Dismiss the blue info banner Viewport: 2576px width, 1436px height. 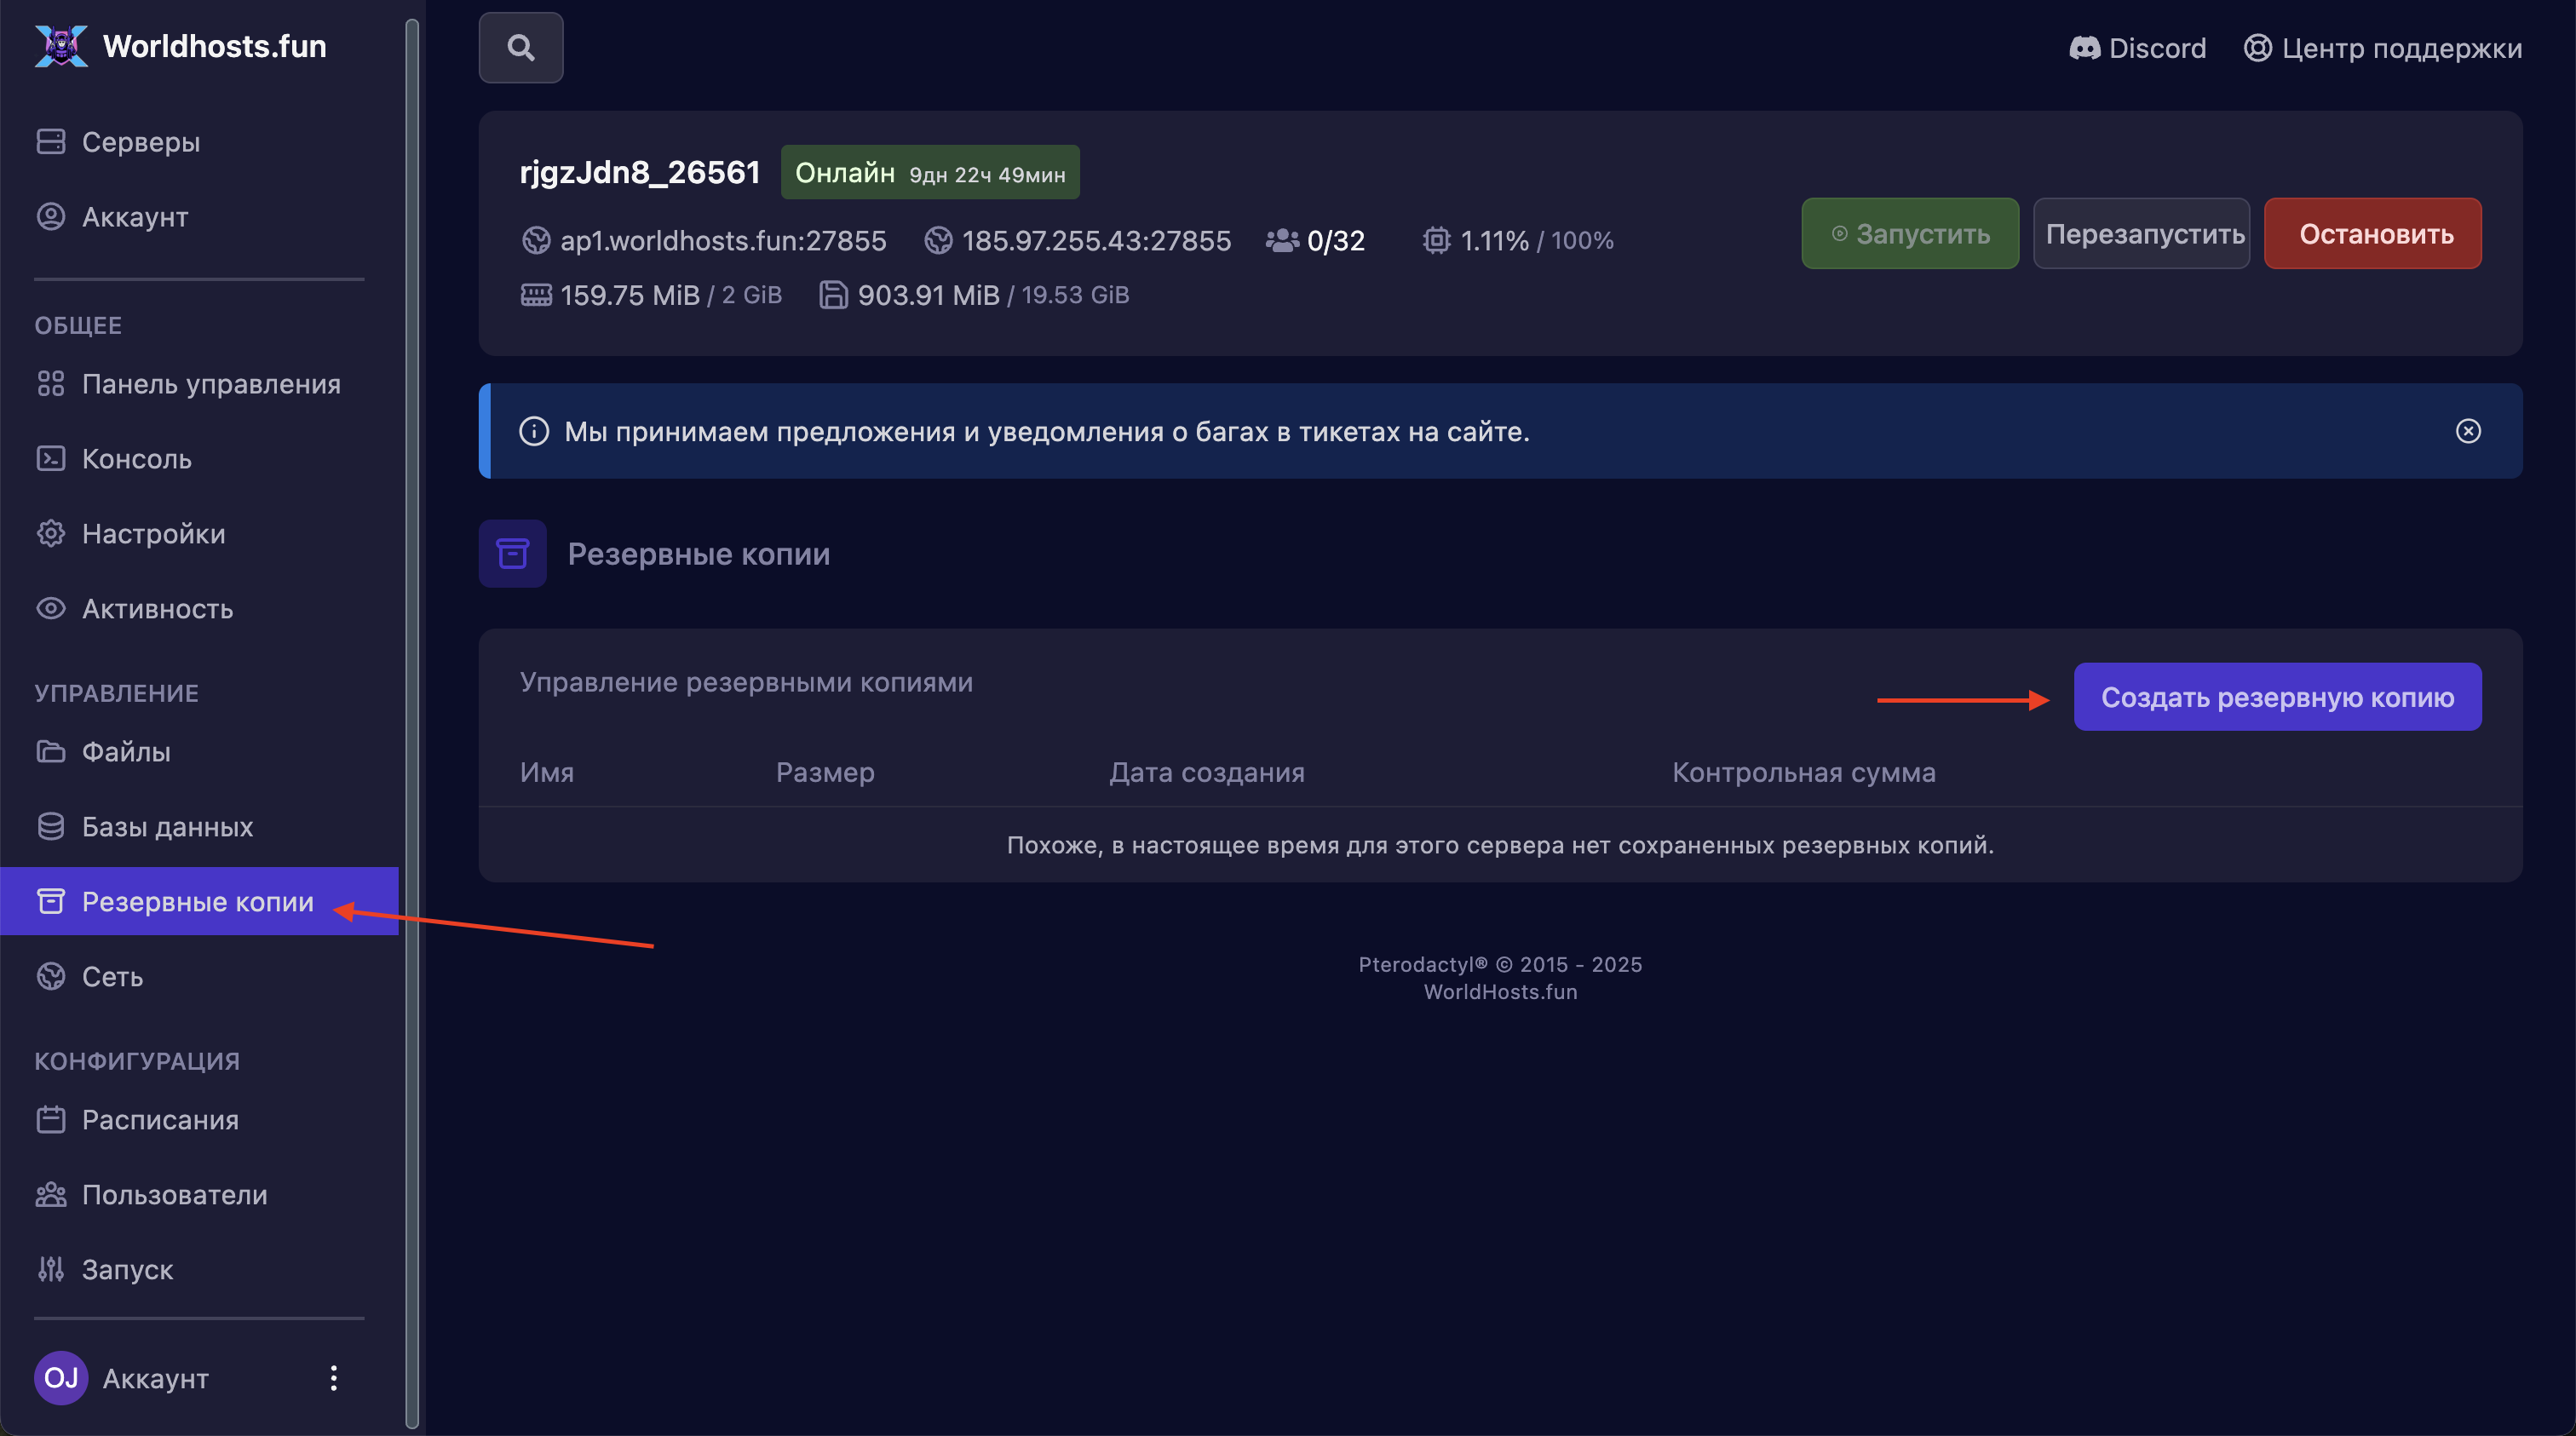point(2467,431)
